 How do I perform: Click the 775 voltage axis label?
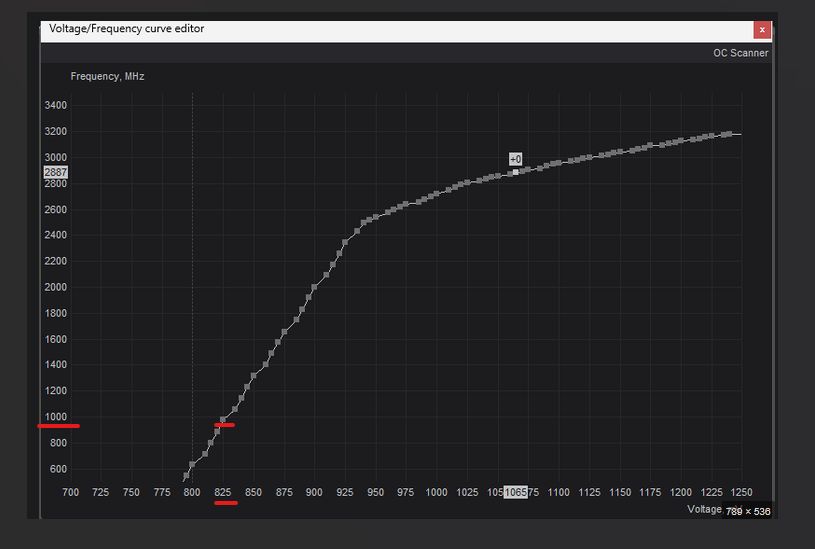[x=162, y=492]
